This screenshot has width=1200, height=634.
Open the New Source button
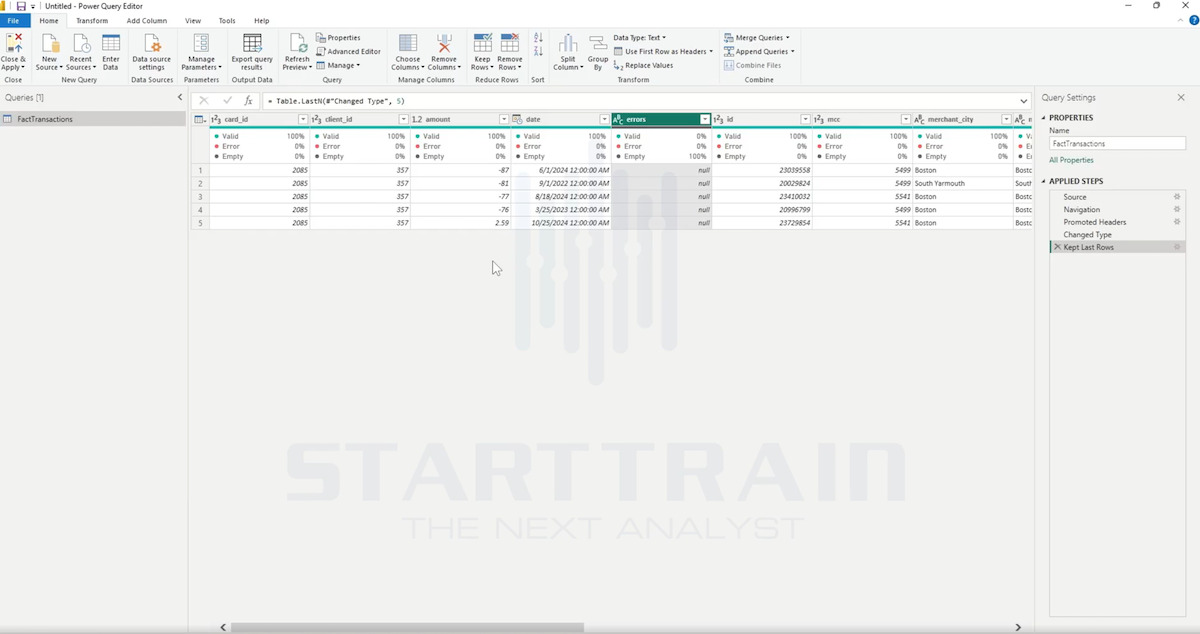click(x=49, y=51)
